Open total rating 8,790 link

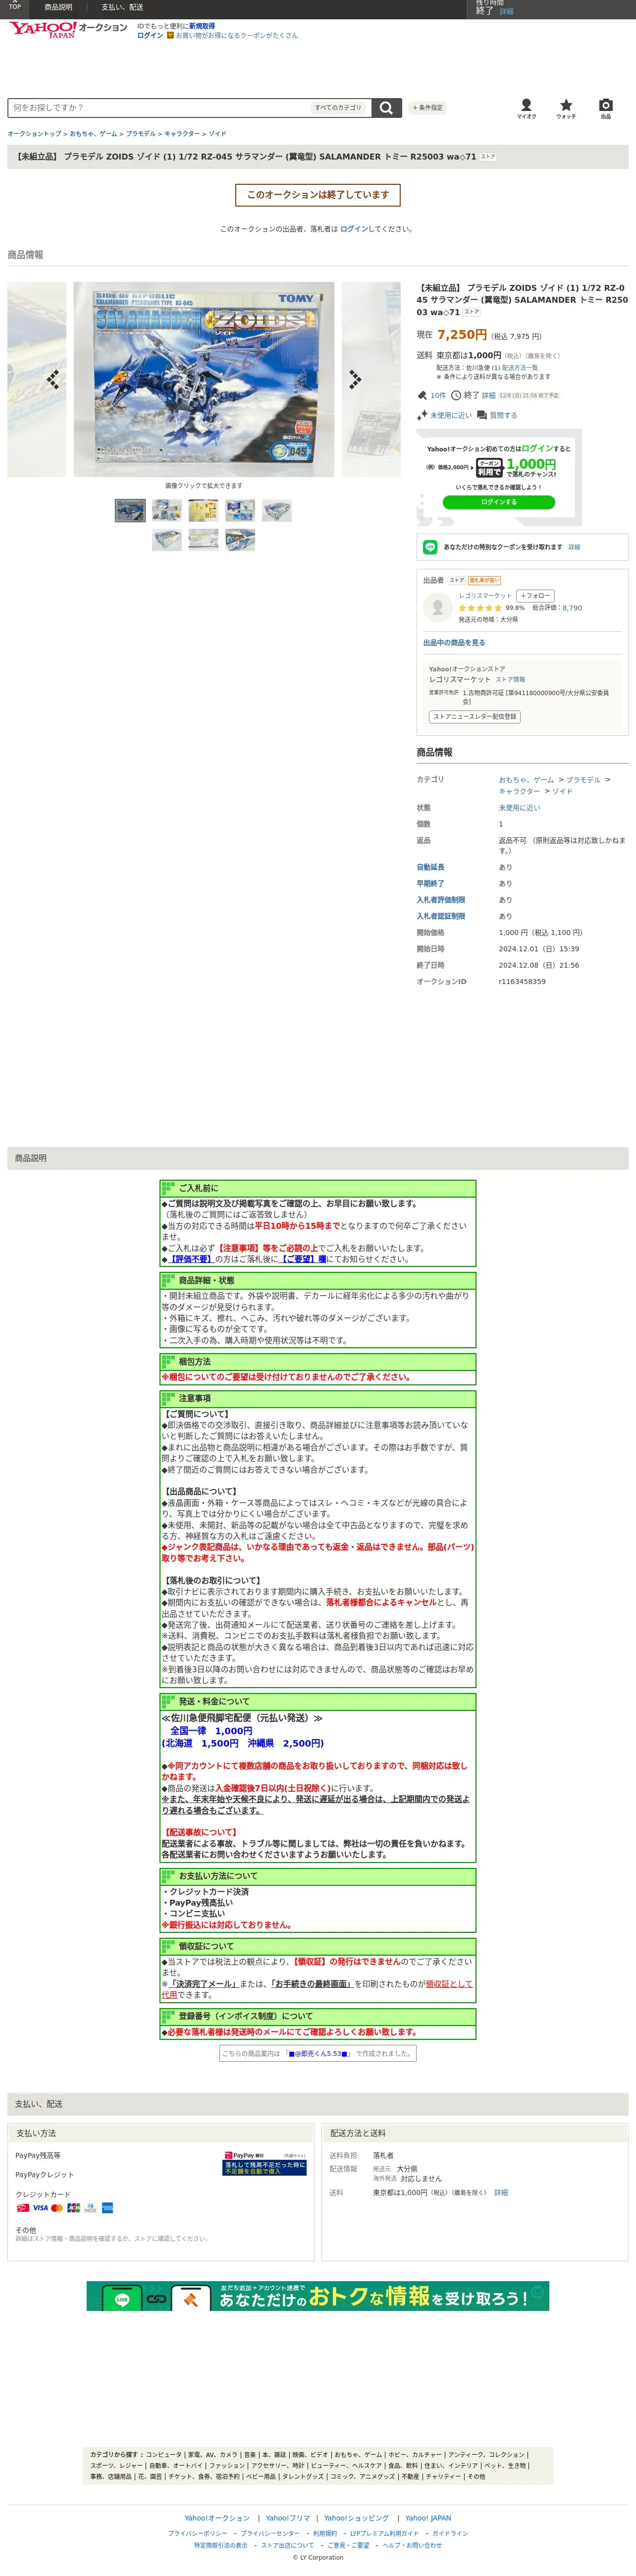pyautogui.click(x=572, y=608)
